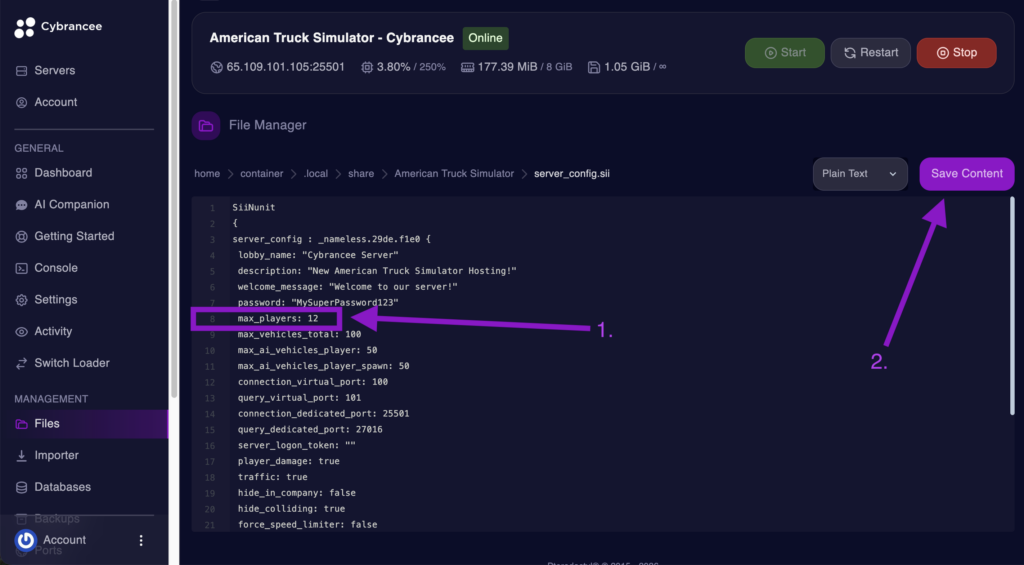Click the connection_virtual_port: 100 line
The height and width of the screenshot is (565, 1024).
[313, 382]
